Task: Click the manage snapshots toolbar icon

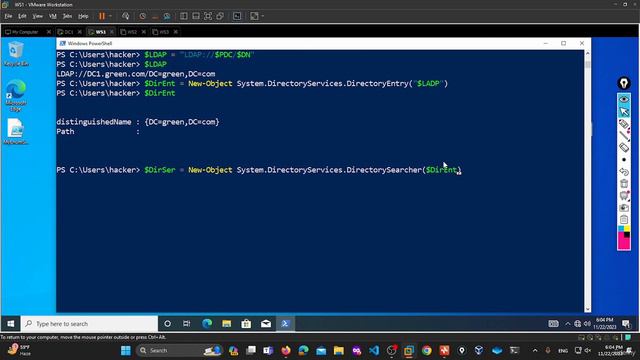Action: (x=167, y=16)
